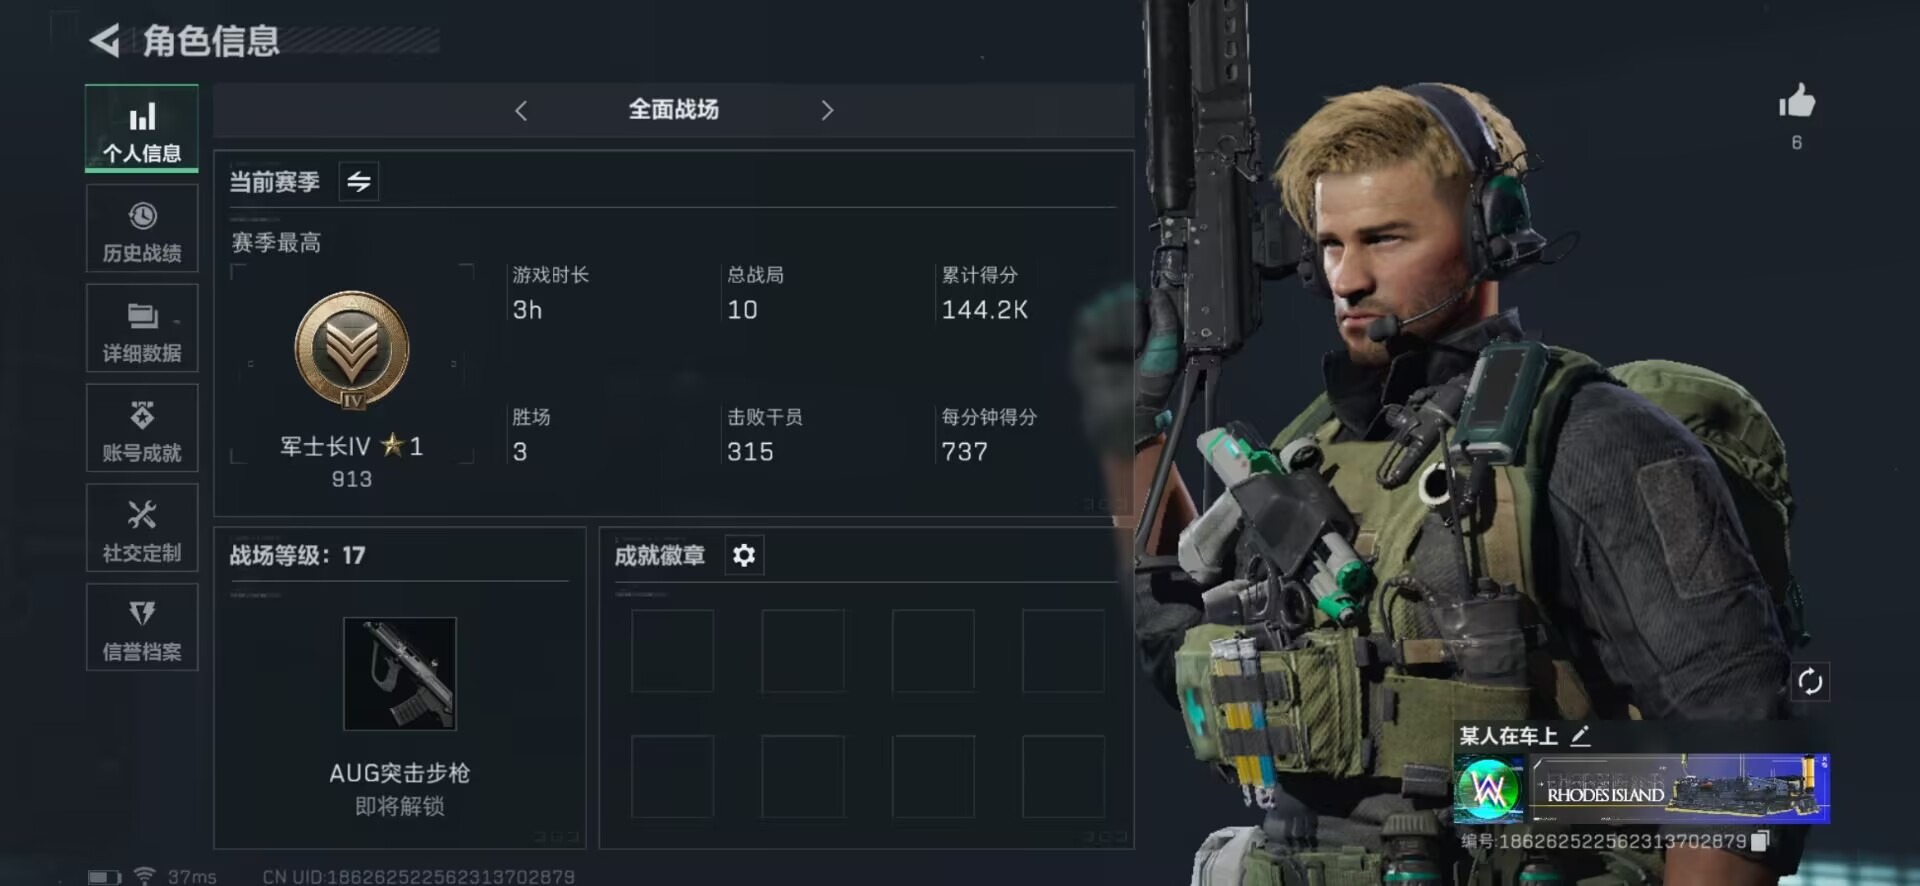Rotate the character model with the refresh icon
1920x886 pixels.
(1810, 682)
